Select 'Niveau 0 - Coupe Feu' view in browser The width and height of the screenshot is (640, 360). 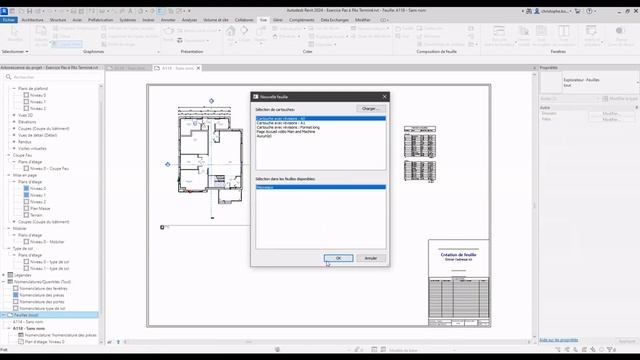pos(49,168)
